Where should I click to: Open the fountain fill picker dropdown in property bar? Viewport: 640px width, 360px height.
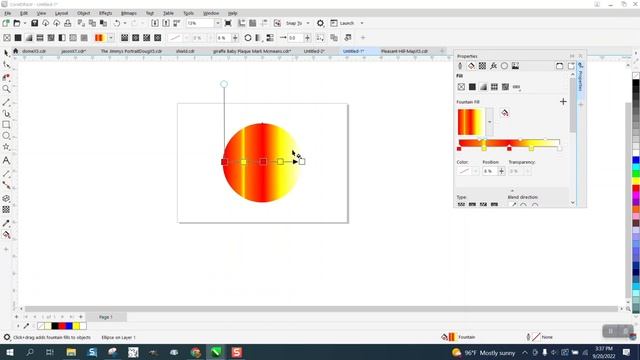[111, 38]
